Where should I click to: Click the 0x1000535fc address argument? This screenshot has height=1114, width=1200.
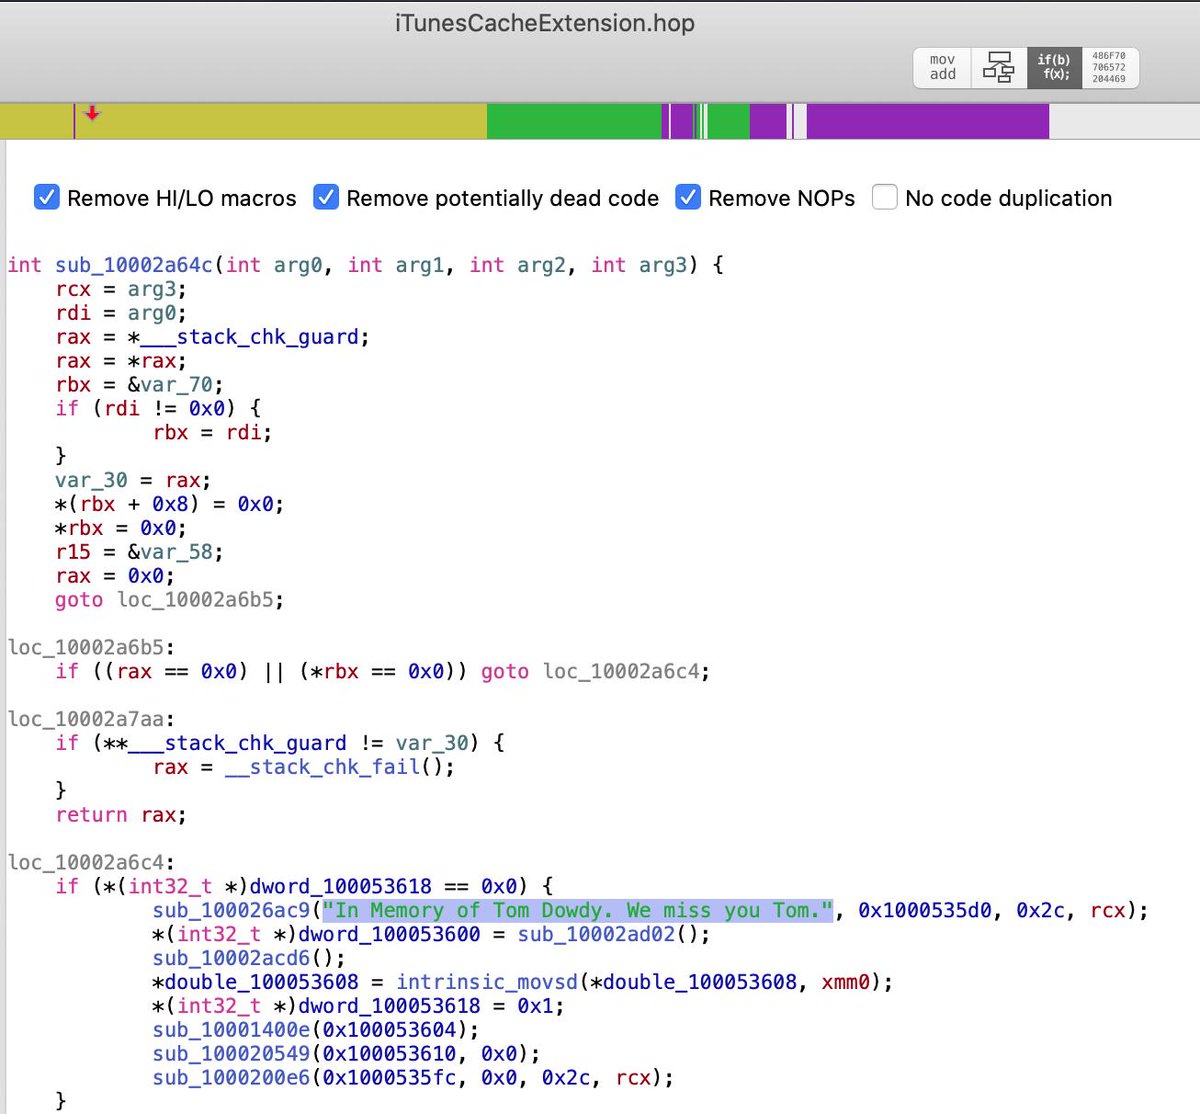click(x=389, y=1078)
